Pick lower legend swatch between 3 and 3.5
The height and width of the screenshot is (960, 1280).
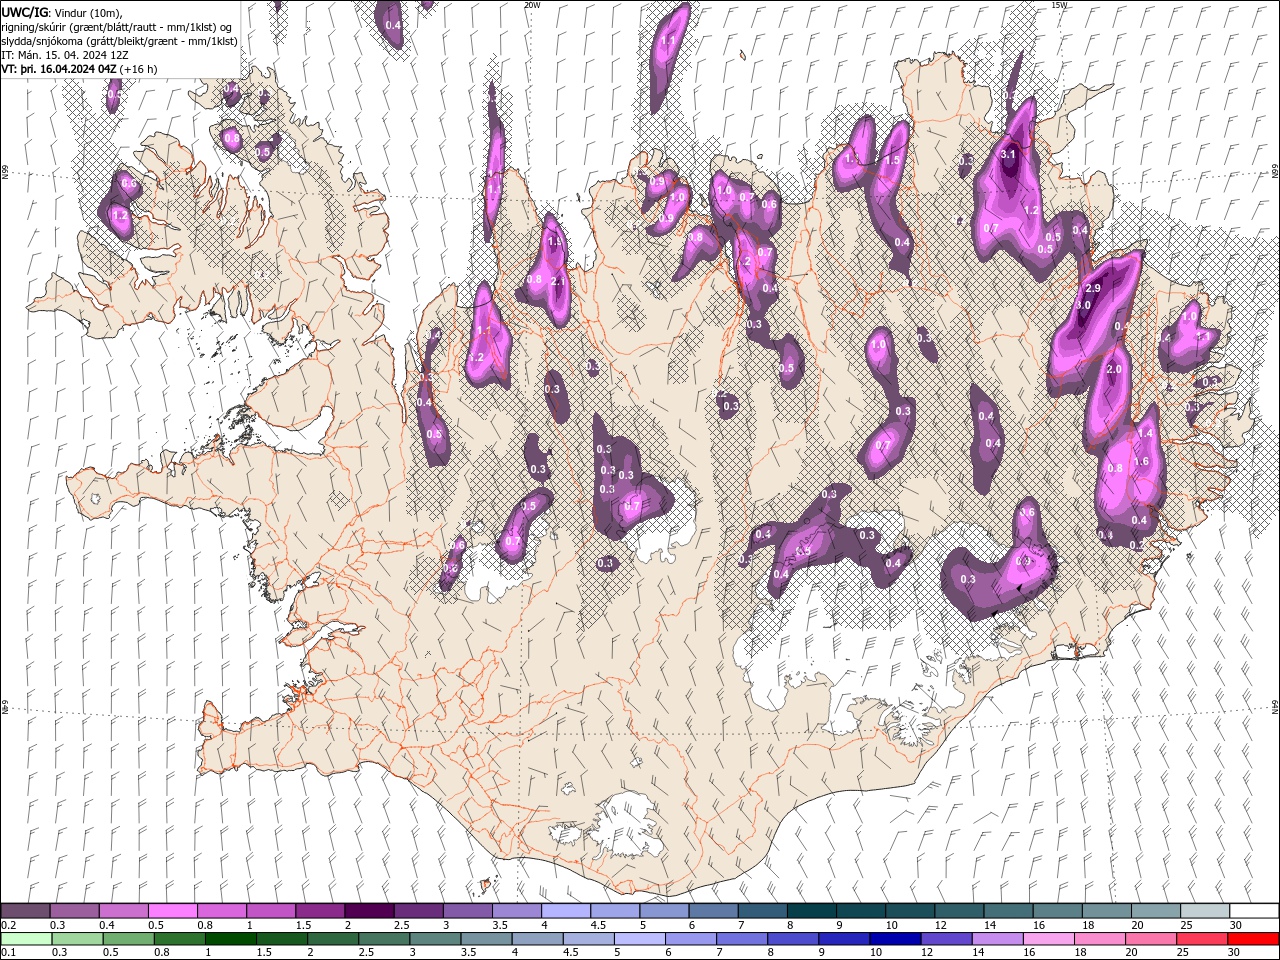coord(435,939)
